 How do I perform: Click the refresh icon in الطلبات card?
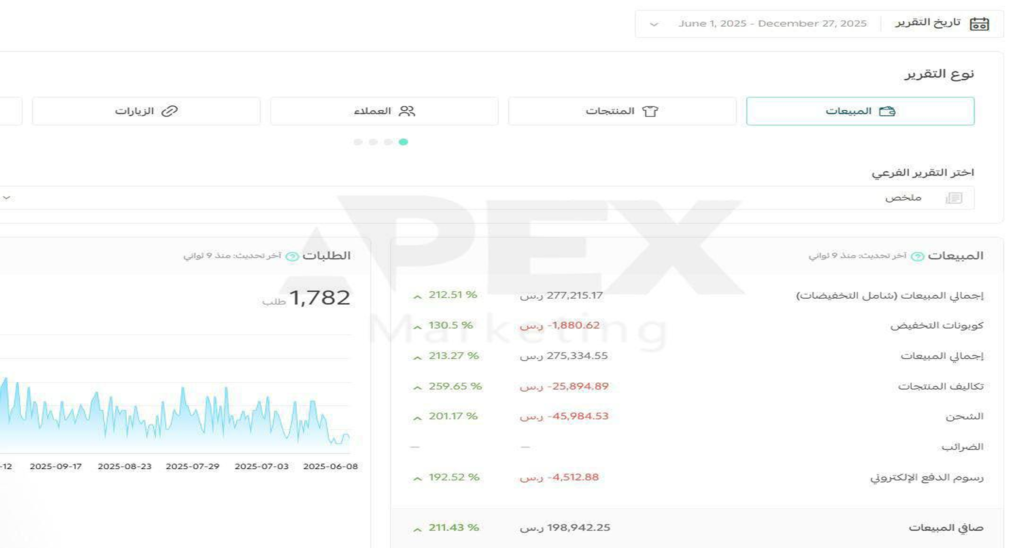coord(292,256)
